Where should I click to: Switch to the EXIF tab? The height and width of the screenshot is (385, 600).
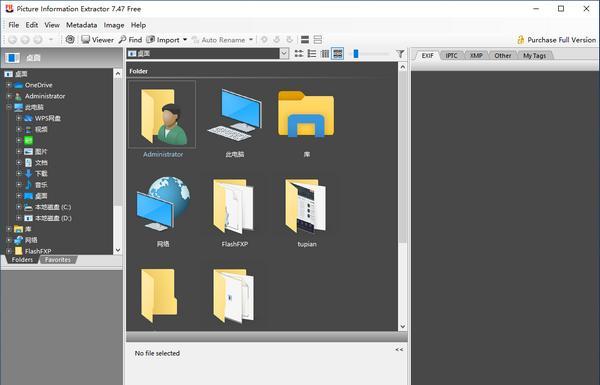click(x=427, y=55)
